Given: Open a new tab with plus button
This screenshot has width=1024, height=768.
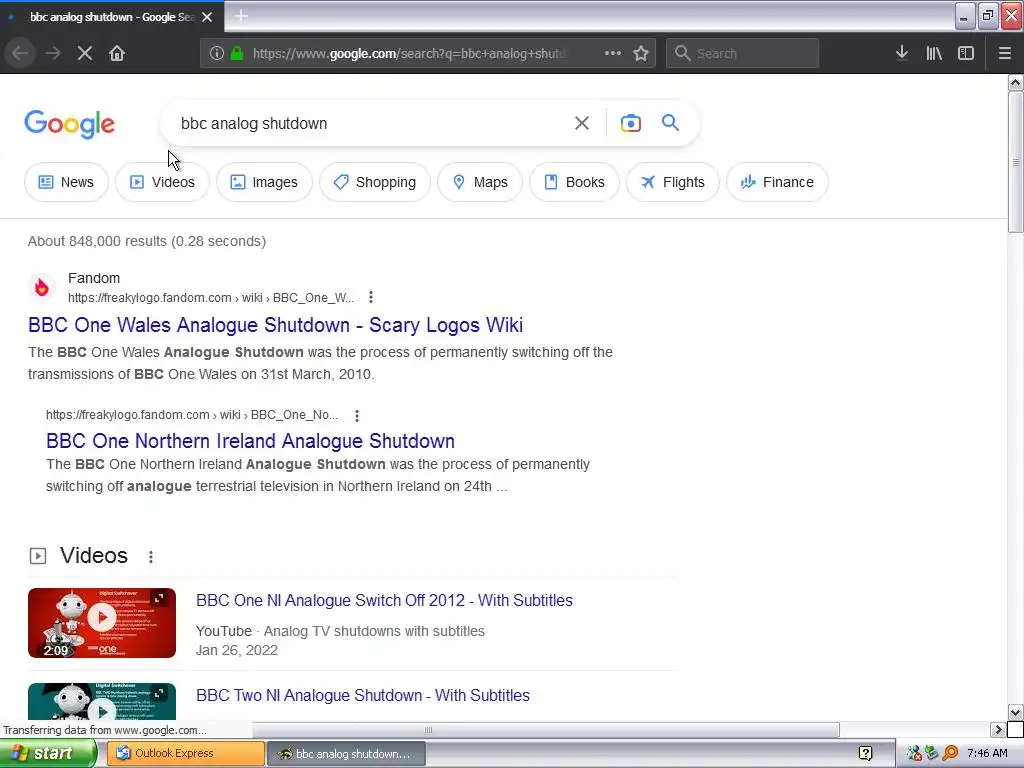Looking at the screenshot, I should (241, 16).
